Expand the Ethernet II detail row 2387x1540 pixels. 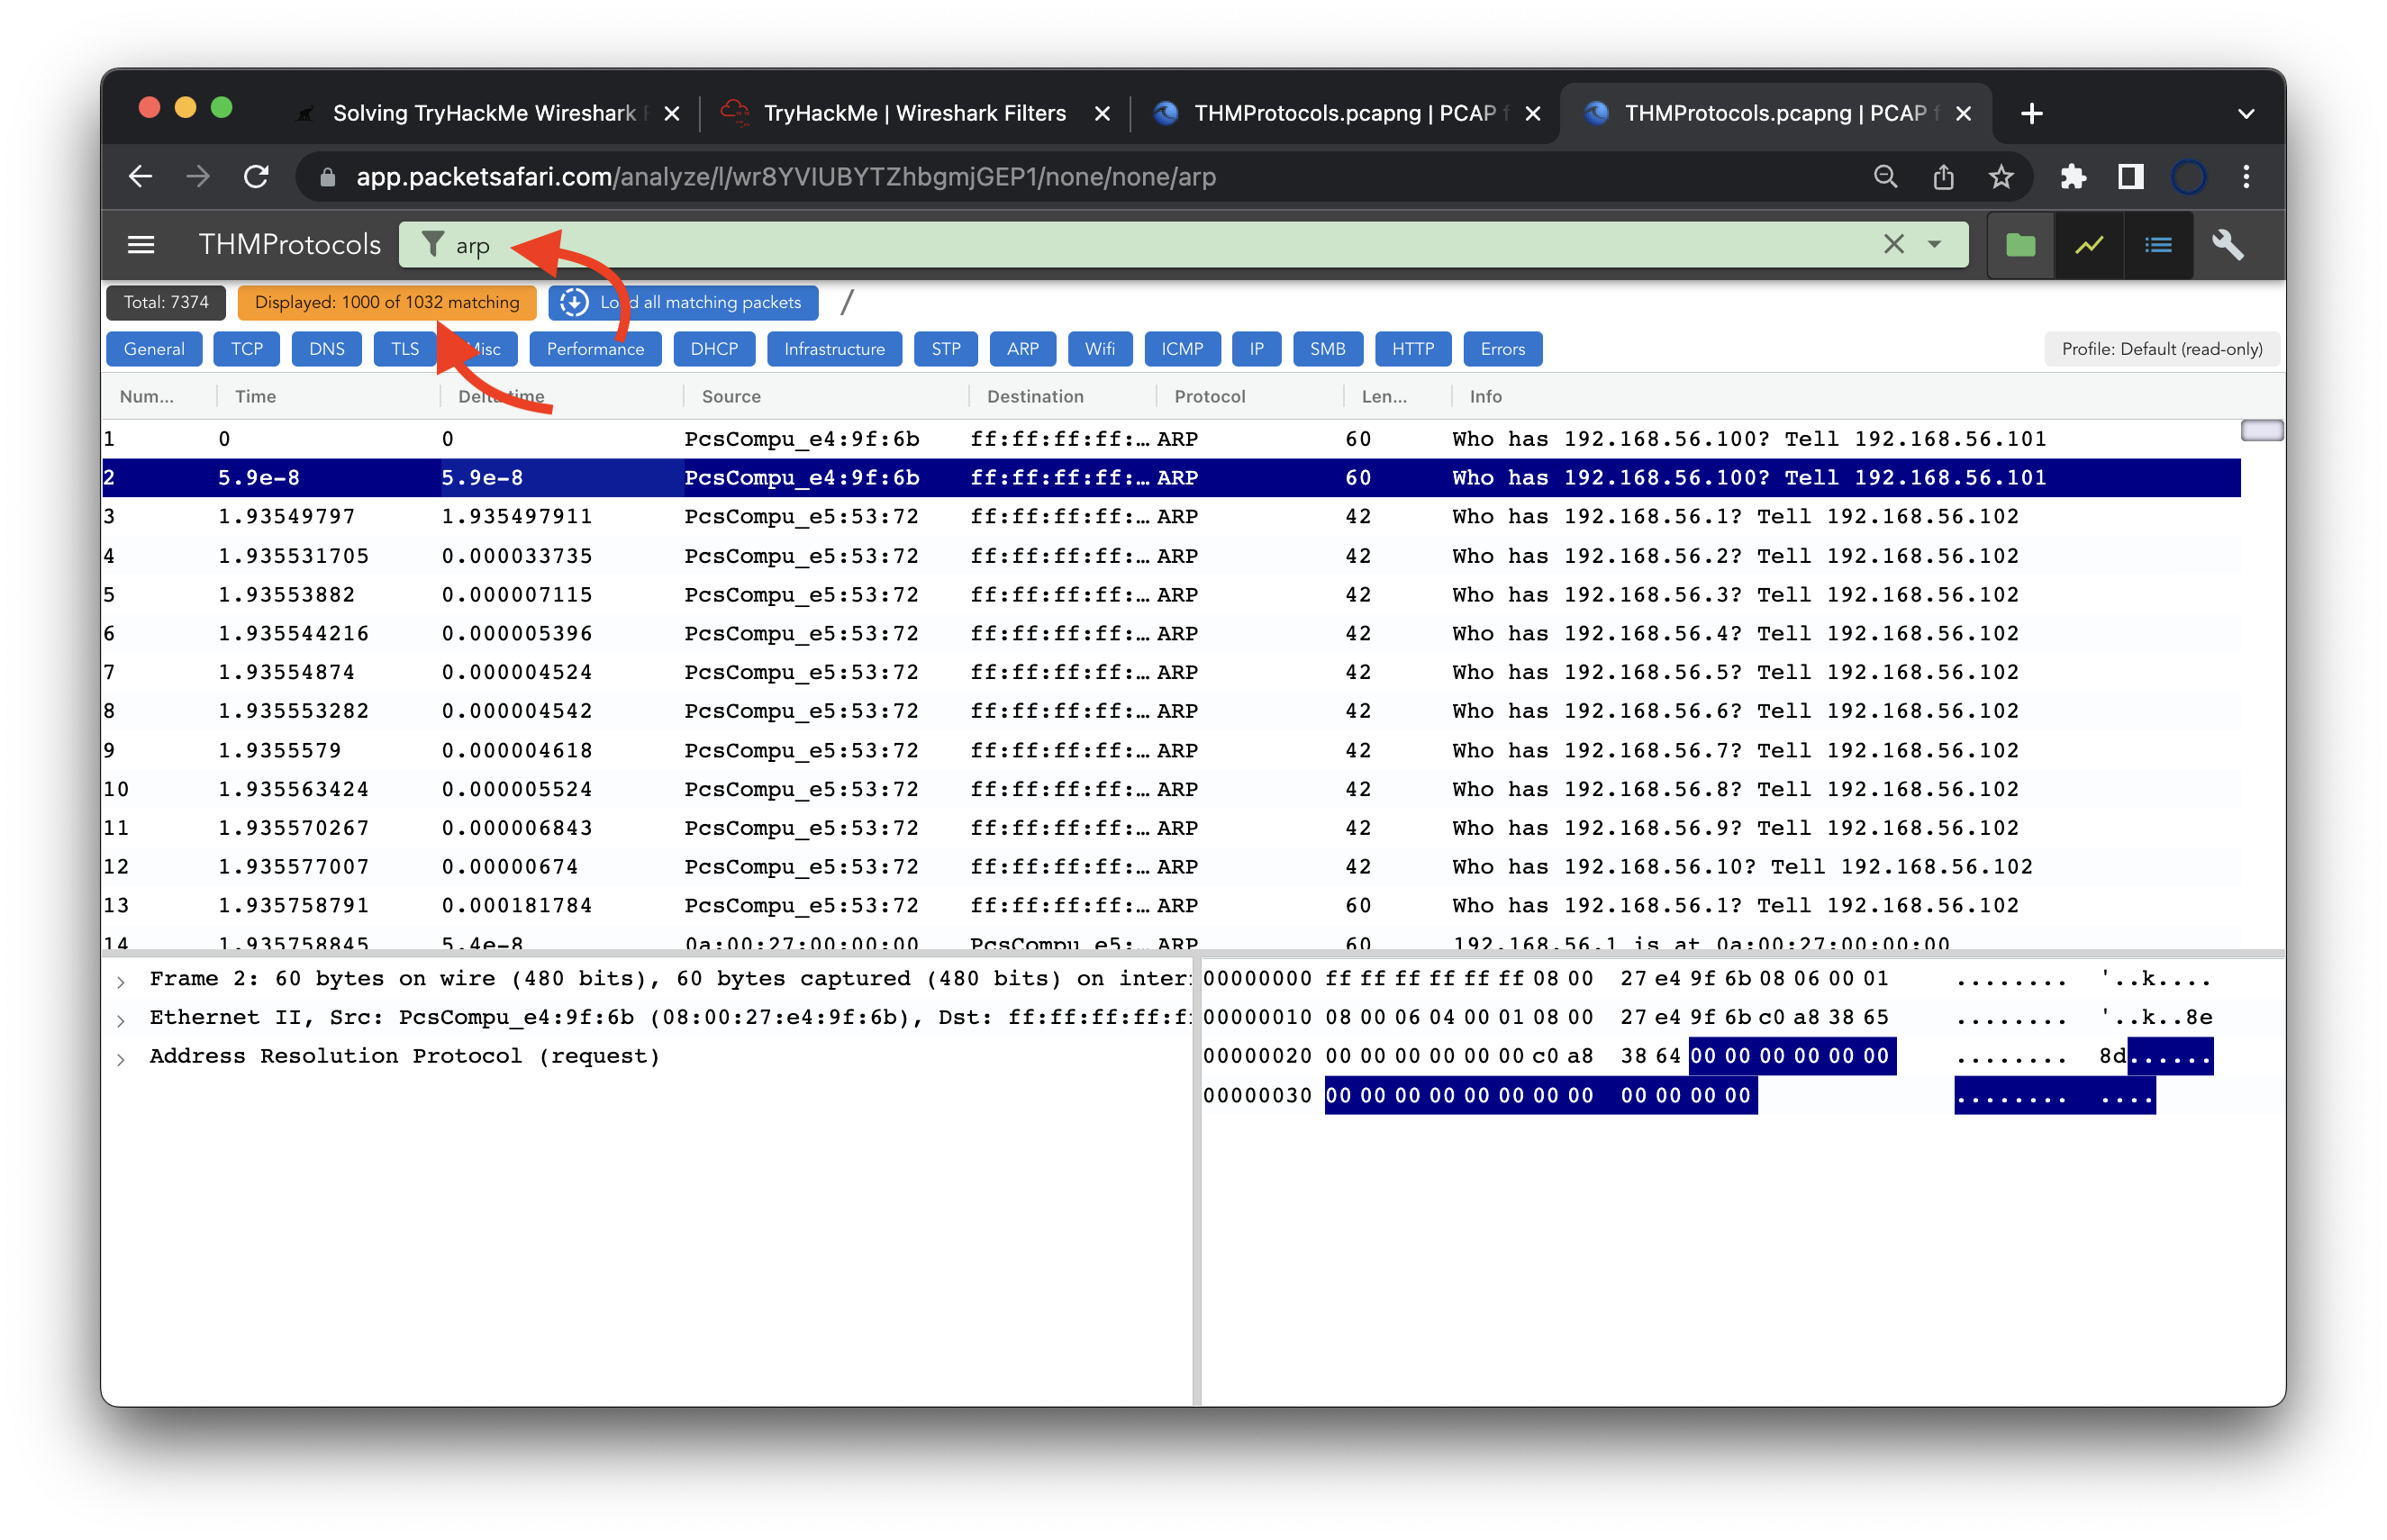point(120,1020)
